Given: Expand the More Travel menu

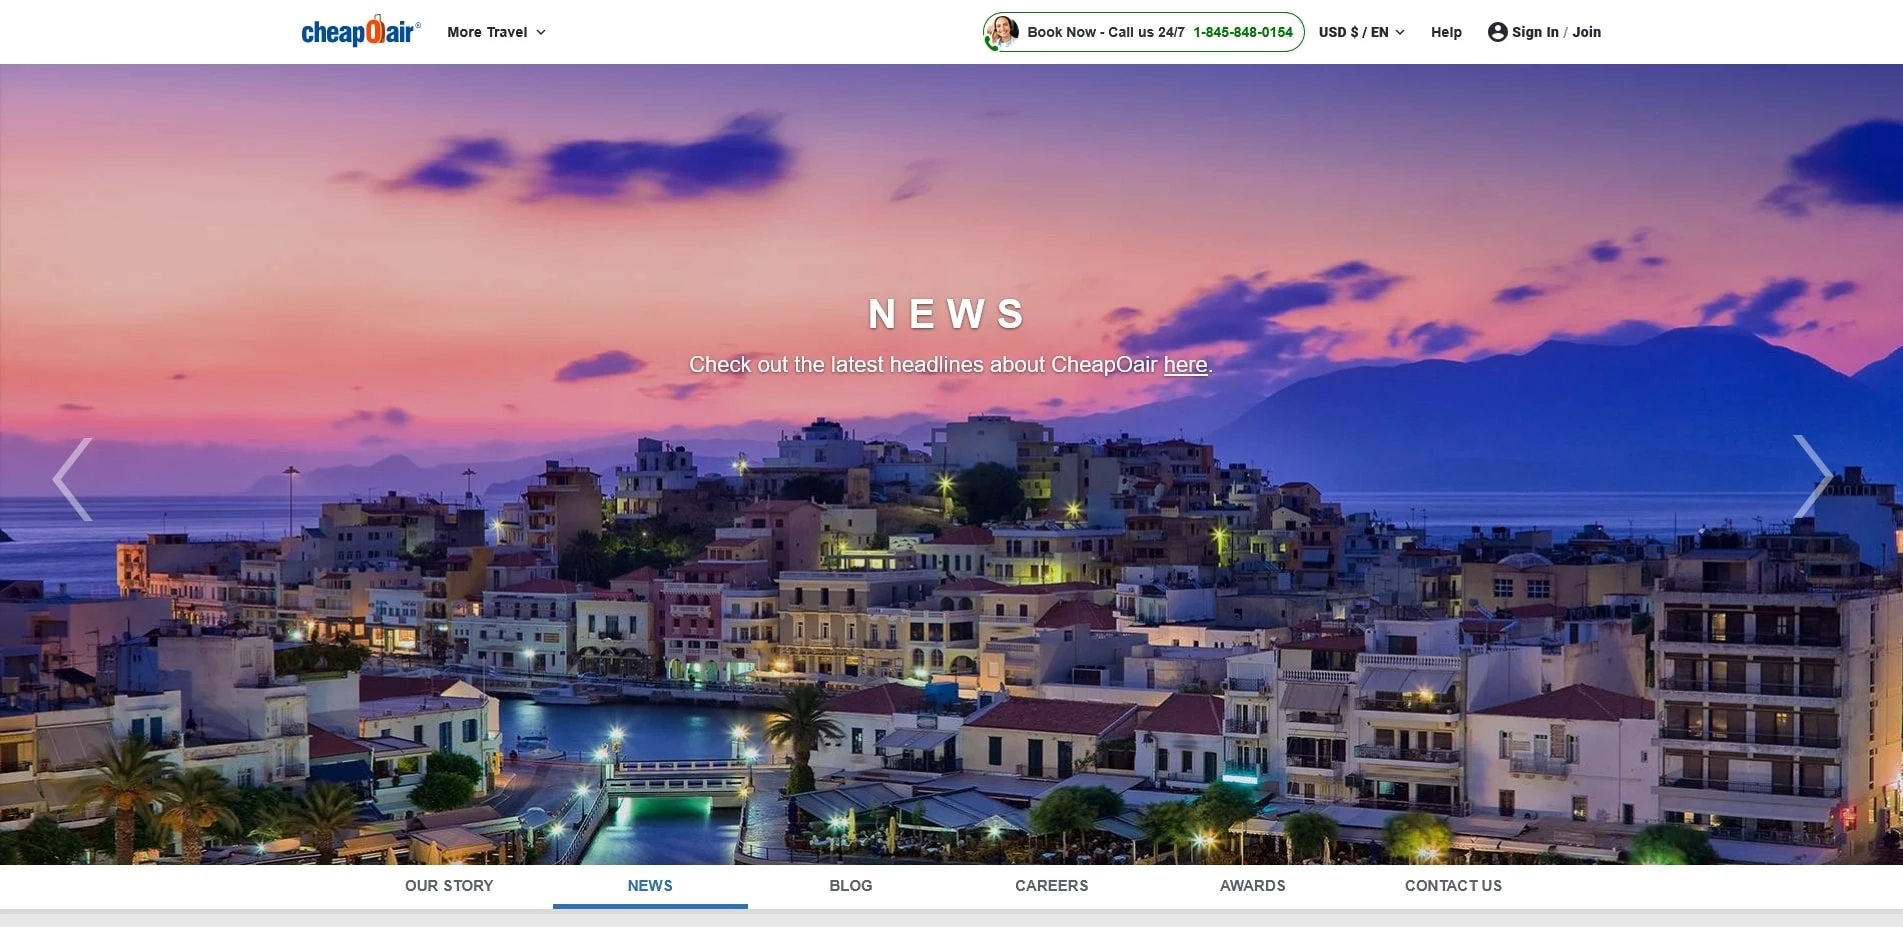Looking at the screenshot, I should pyautogui.click(x=496, y=32).
